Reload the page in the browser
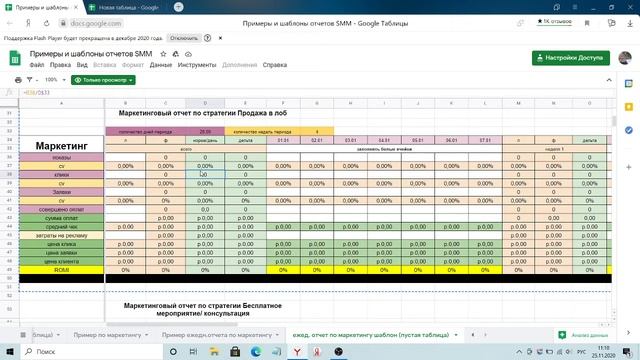The height and width of the screenshot is (360, 640). [46, 23]
